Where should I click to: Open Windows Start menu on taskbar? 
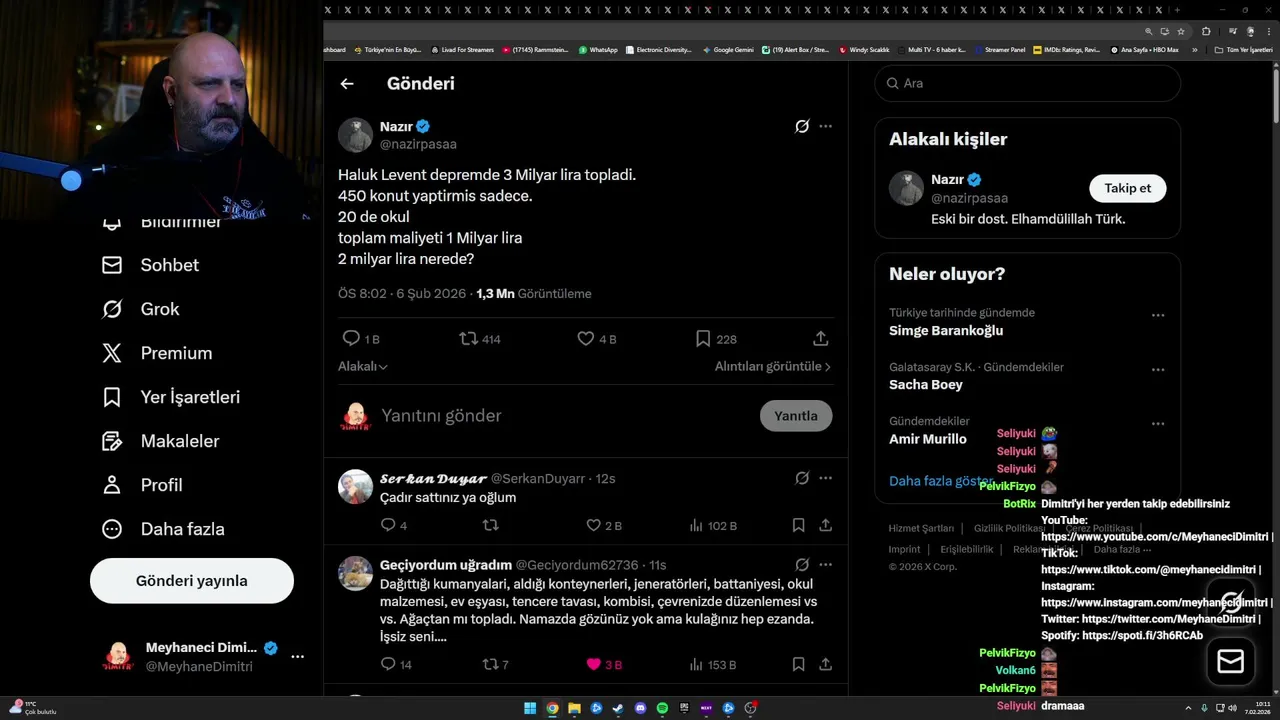(x=530, y=709)
